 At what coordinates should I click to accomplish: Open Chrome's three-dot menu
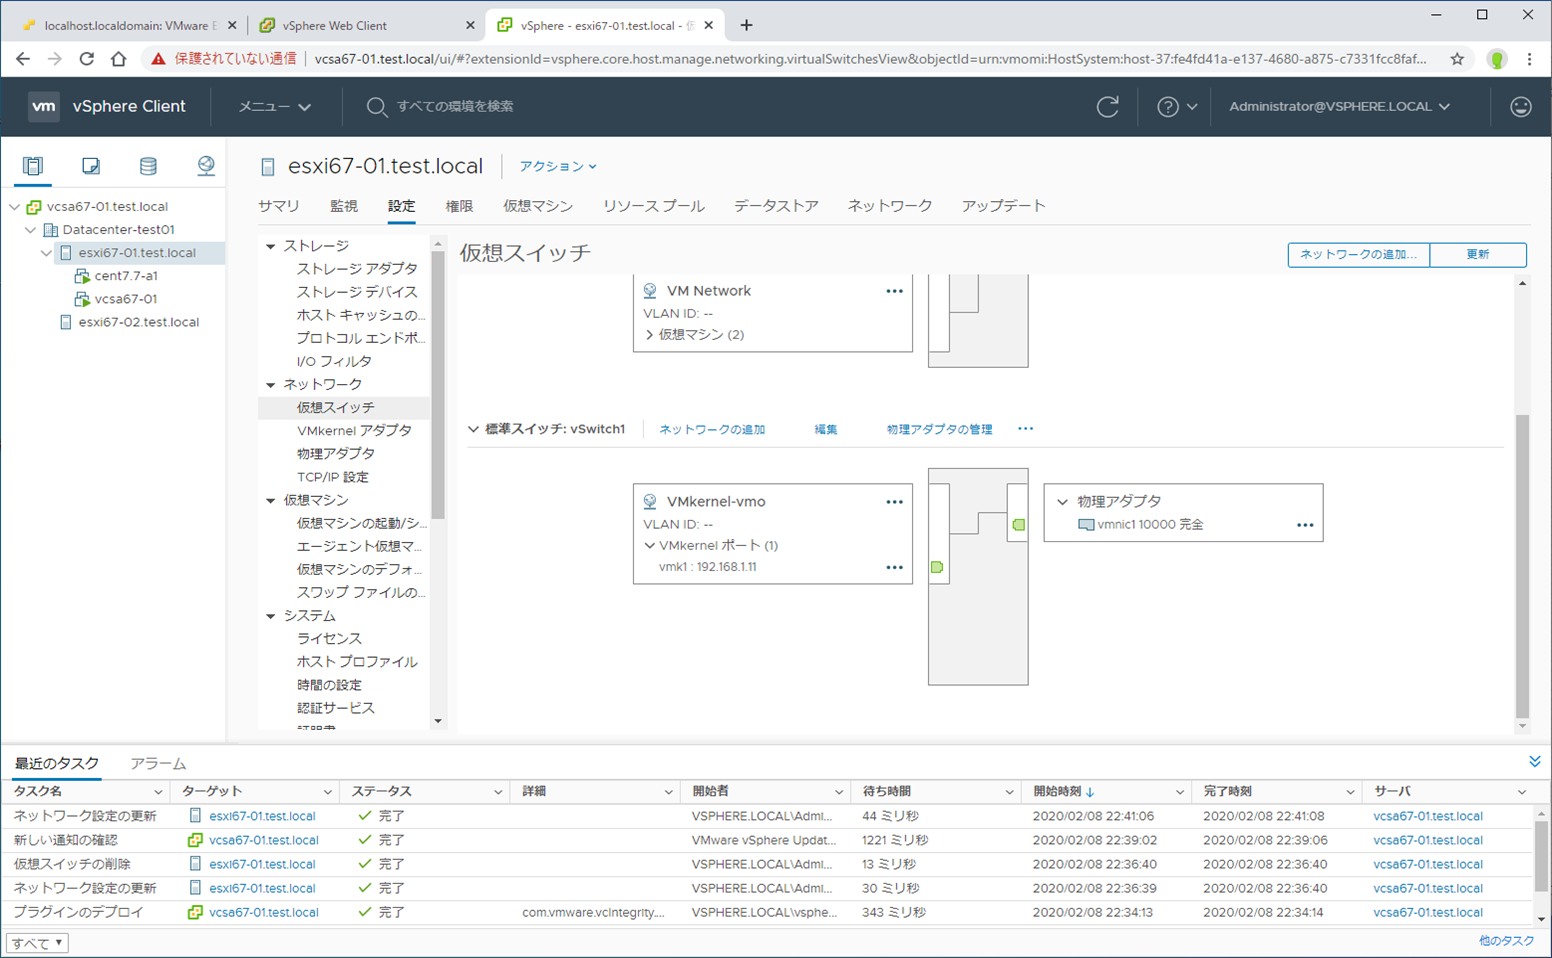tap(1529, 59)
